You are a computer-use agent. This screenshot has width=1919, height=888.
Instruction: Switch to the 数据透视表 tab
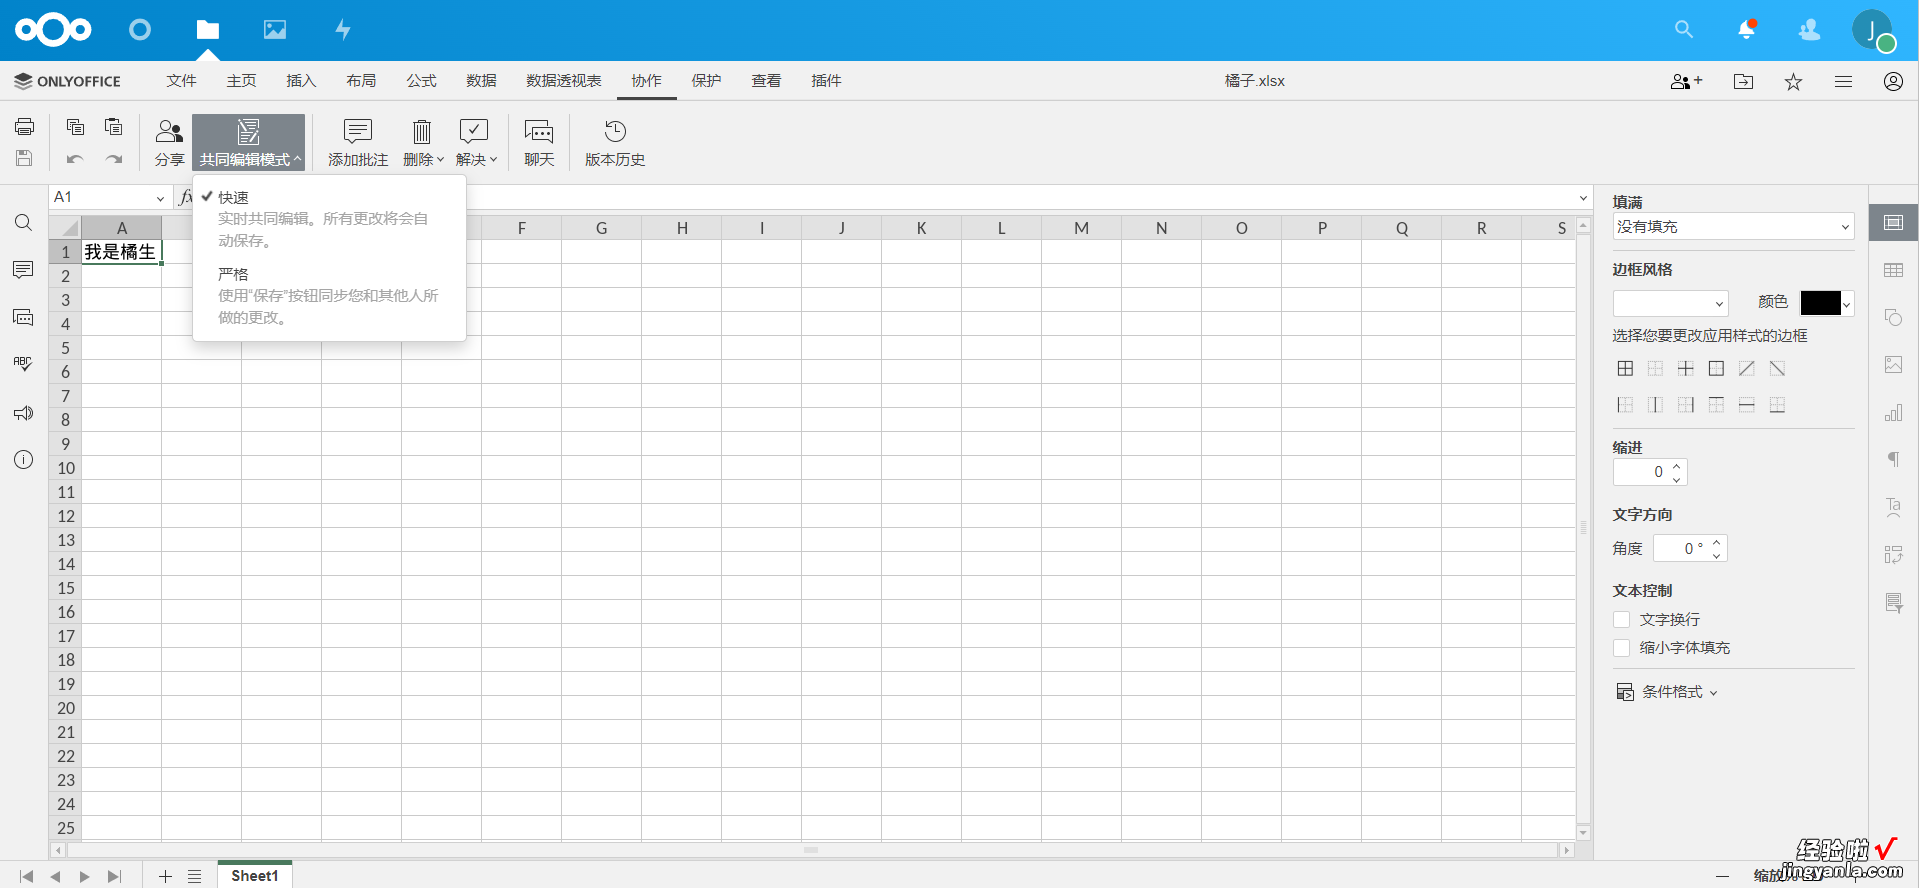pos(564,81)
